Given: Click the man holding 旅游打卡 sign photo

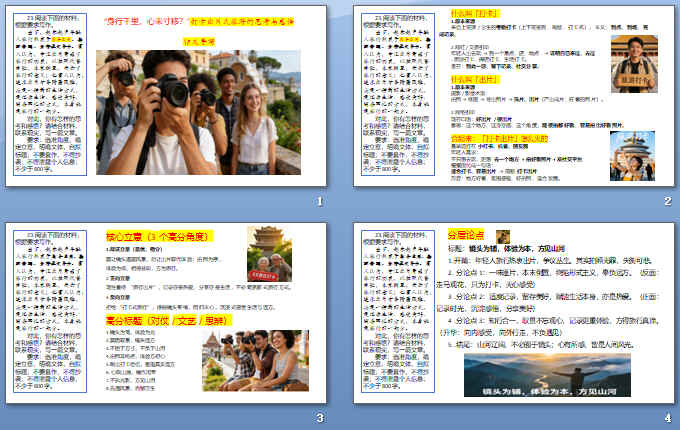Looking at the screenshot, I should pyautogui.click(x=632, y=64).
